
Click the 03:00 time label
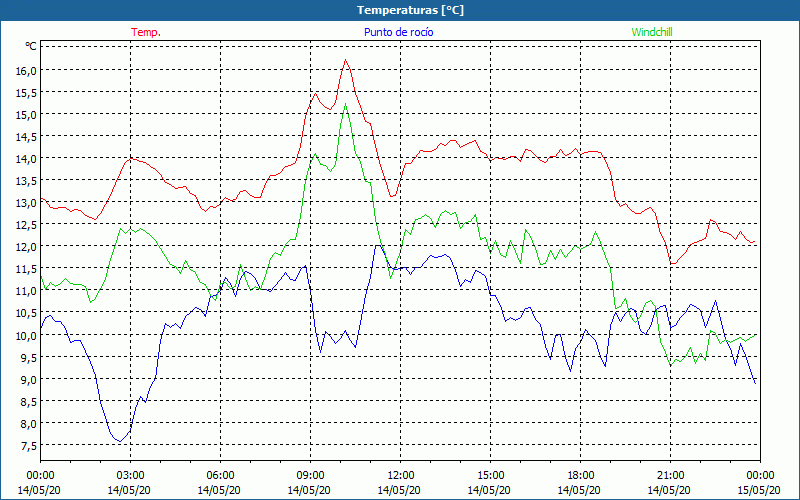pyautogui.click(x=130, y=476)
